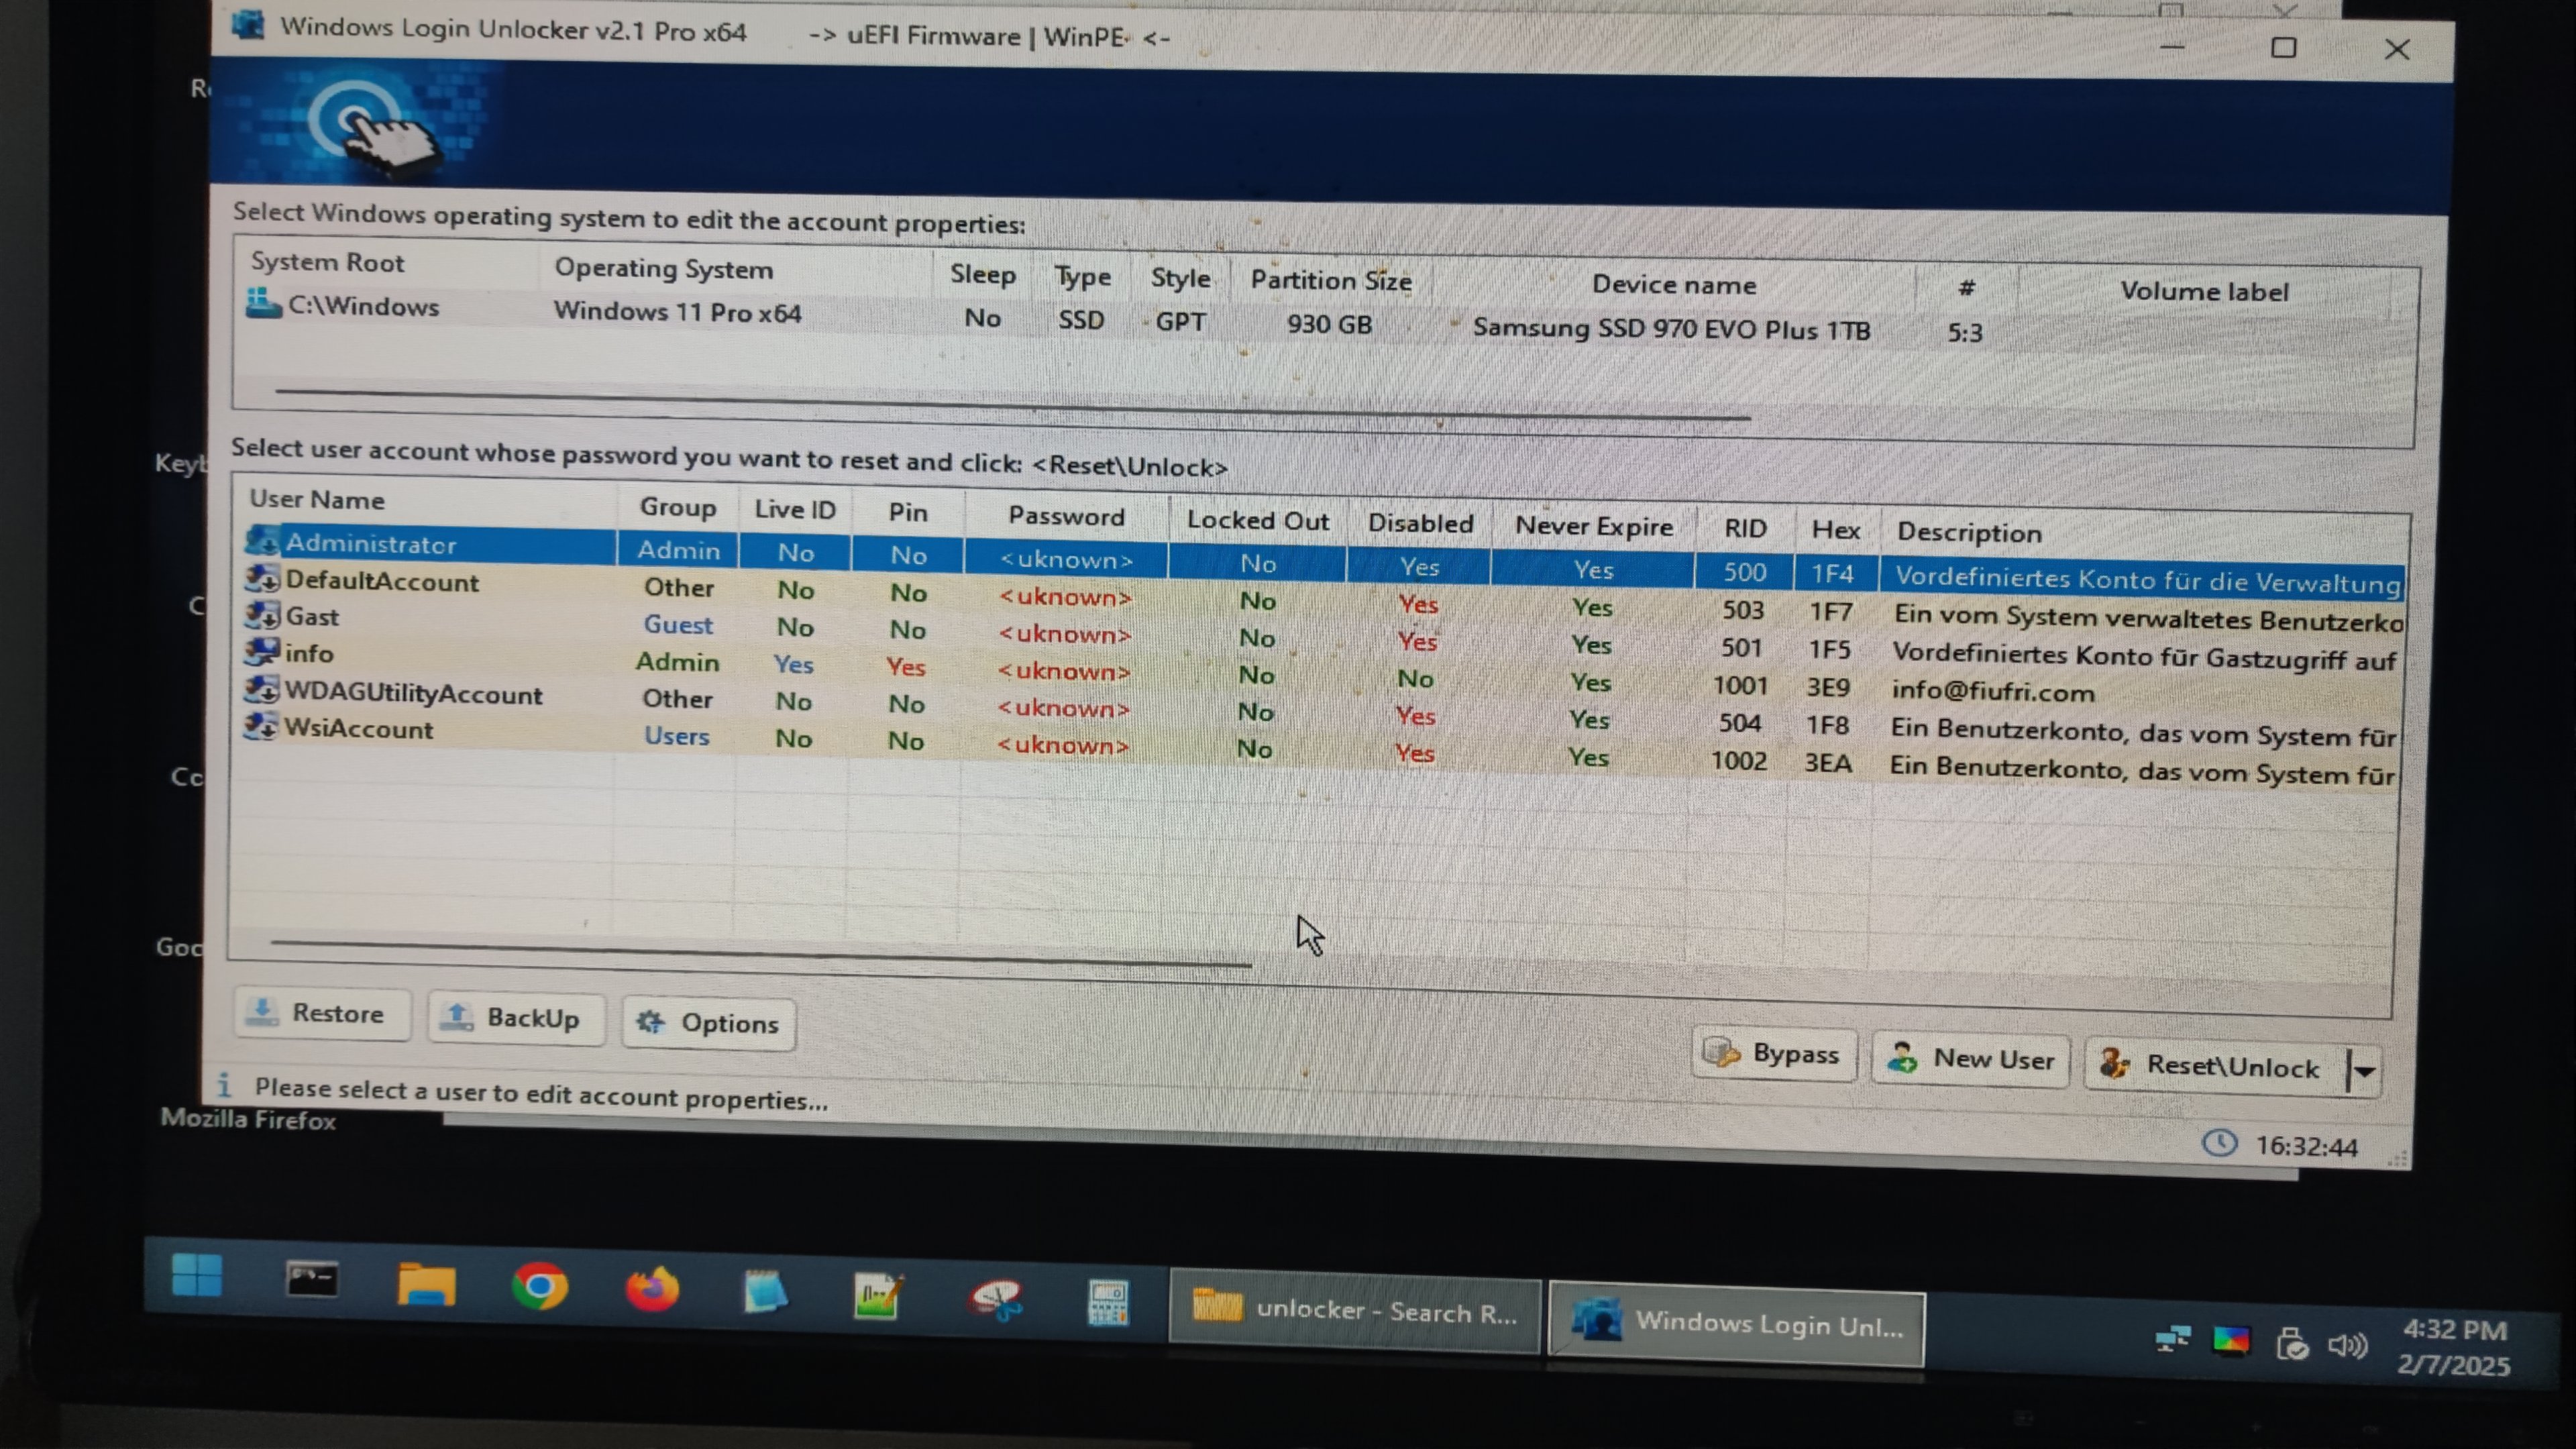Click the New User button
The height and width of the screenshot is (1449, 2576).
pos(1970,1059)
